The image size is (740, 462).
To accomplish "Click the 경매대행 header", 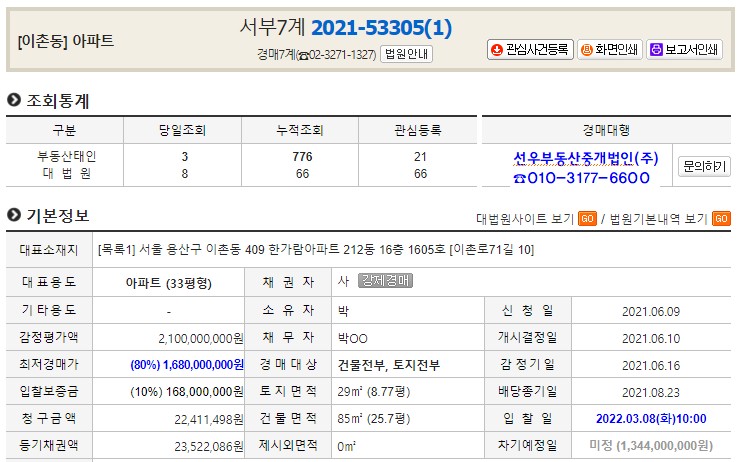I will click(x=606, y=130).
